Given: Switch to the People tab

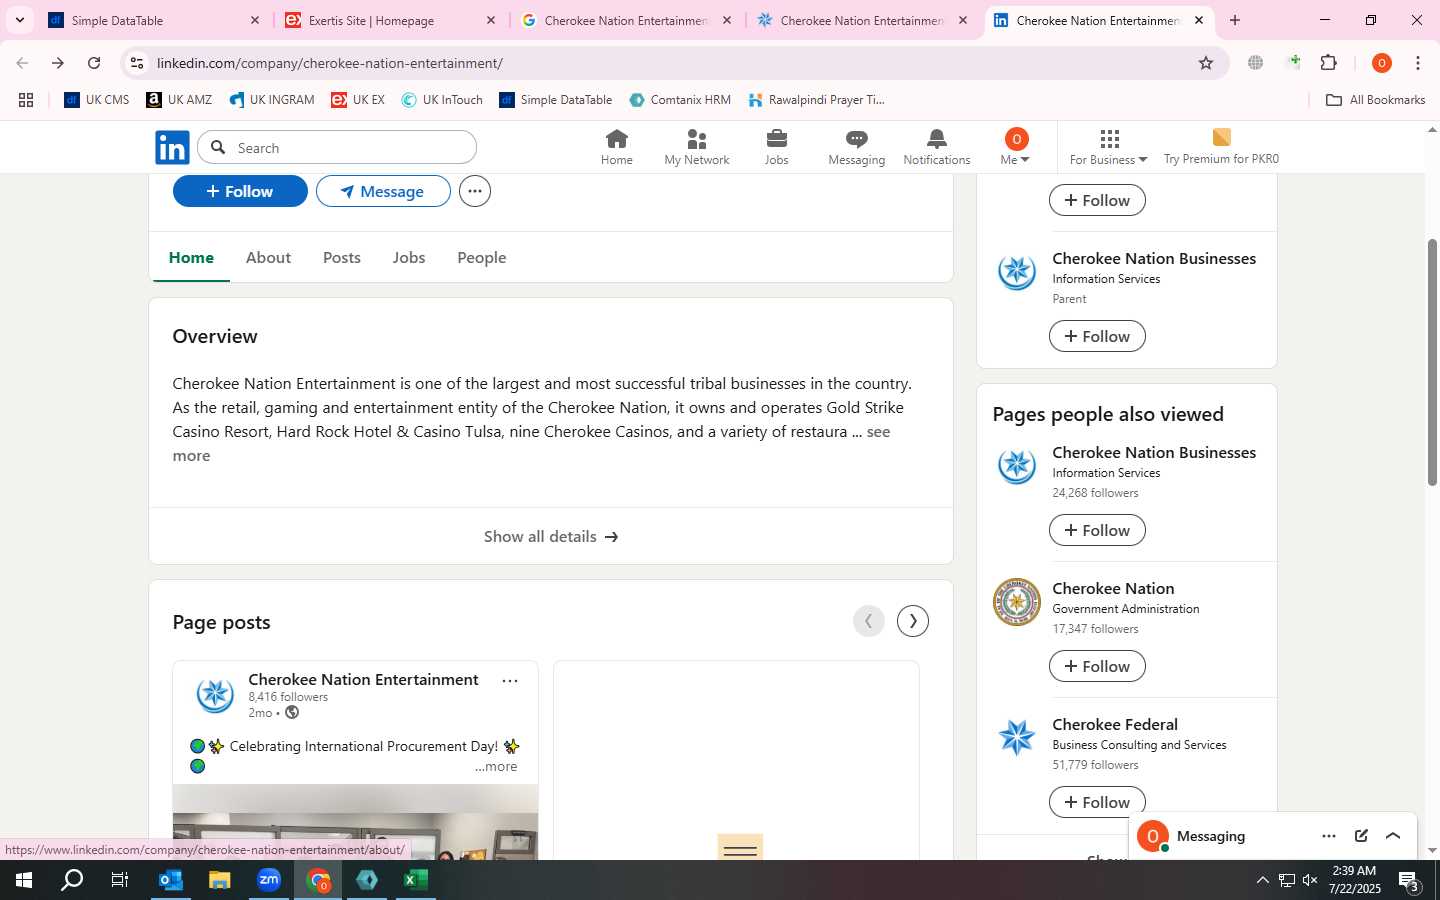Looking at the screenshot, I should [481, 258].
